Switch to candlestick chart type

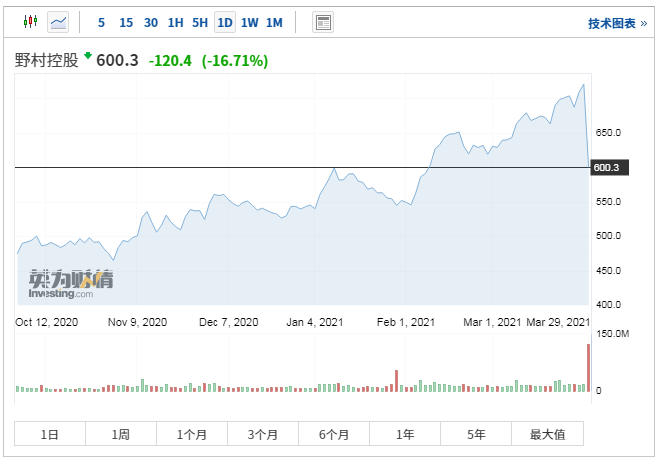[30, 22]
